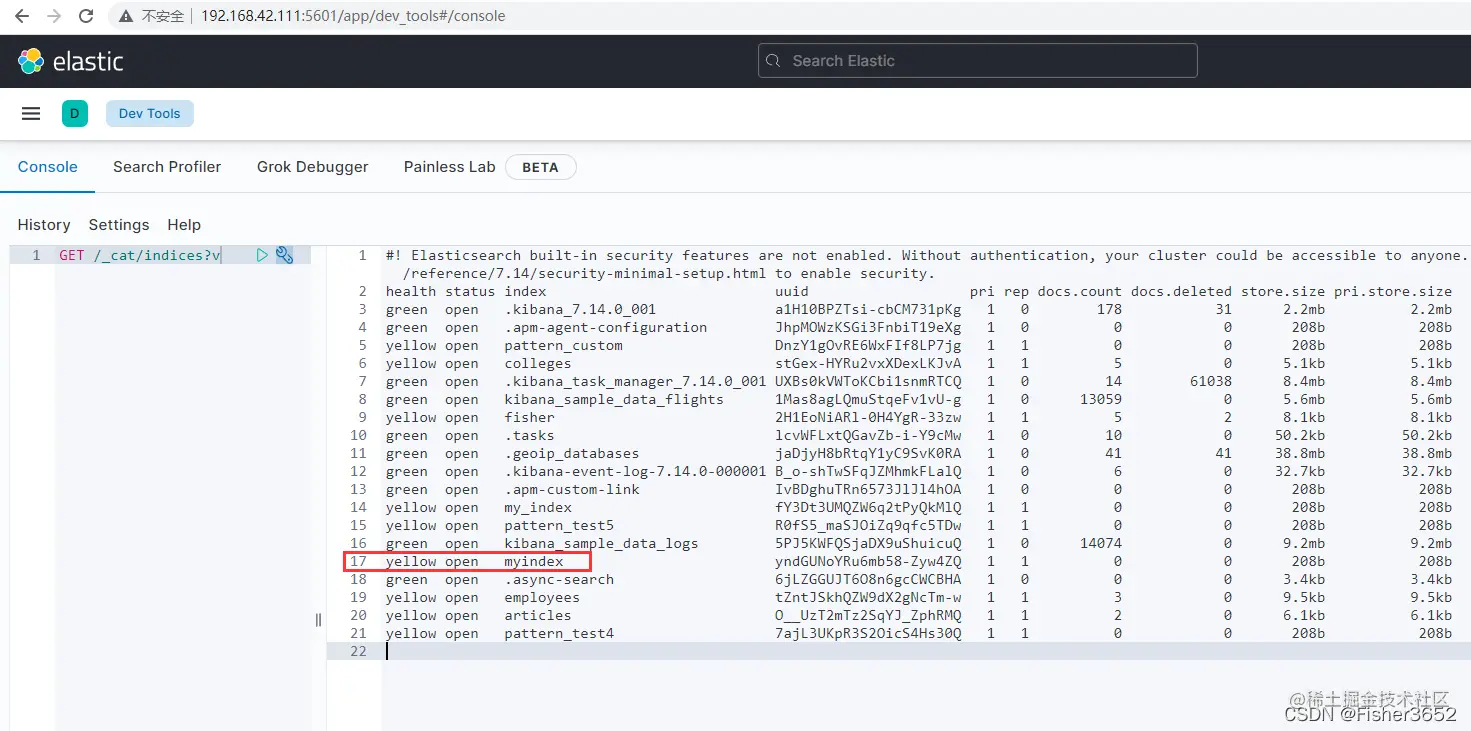
Task: Click the insecure warning triangle icon
Action: click(126, 16)
